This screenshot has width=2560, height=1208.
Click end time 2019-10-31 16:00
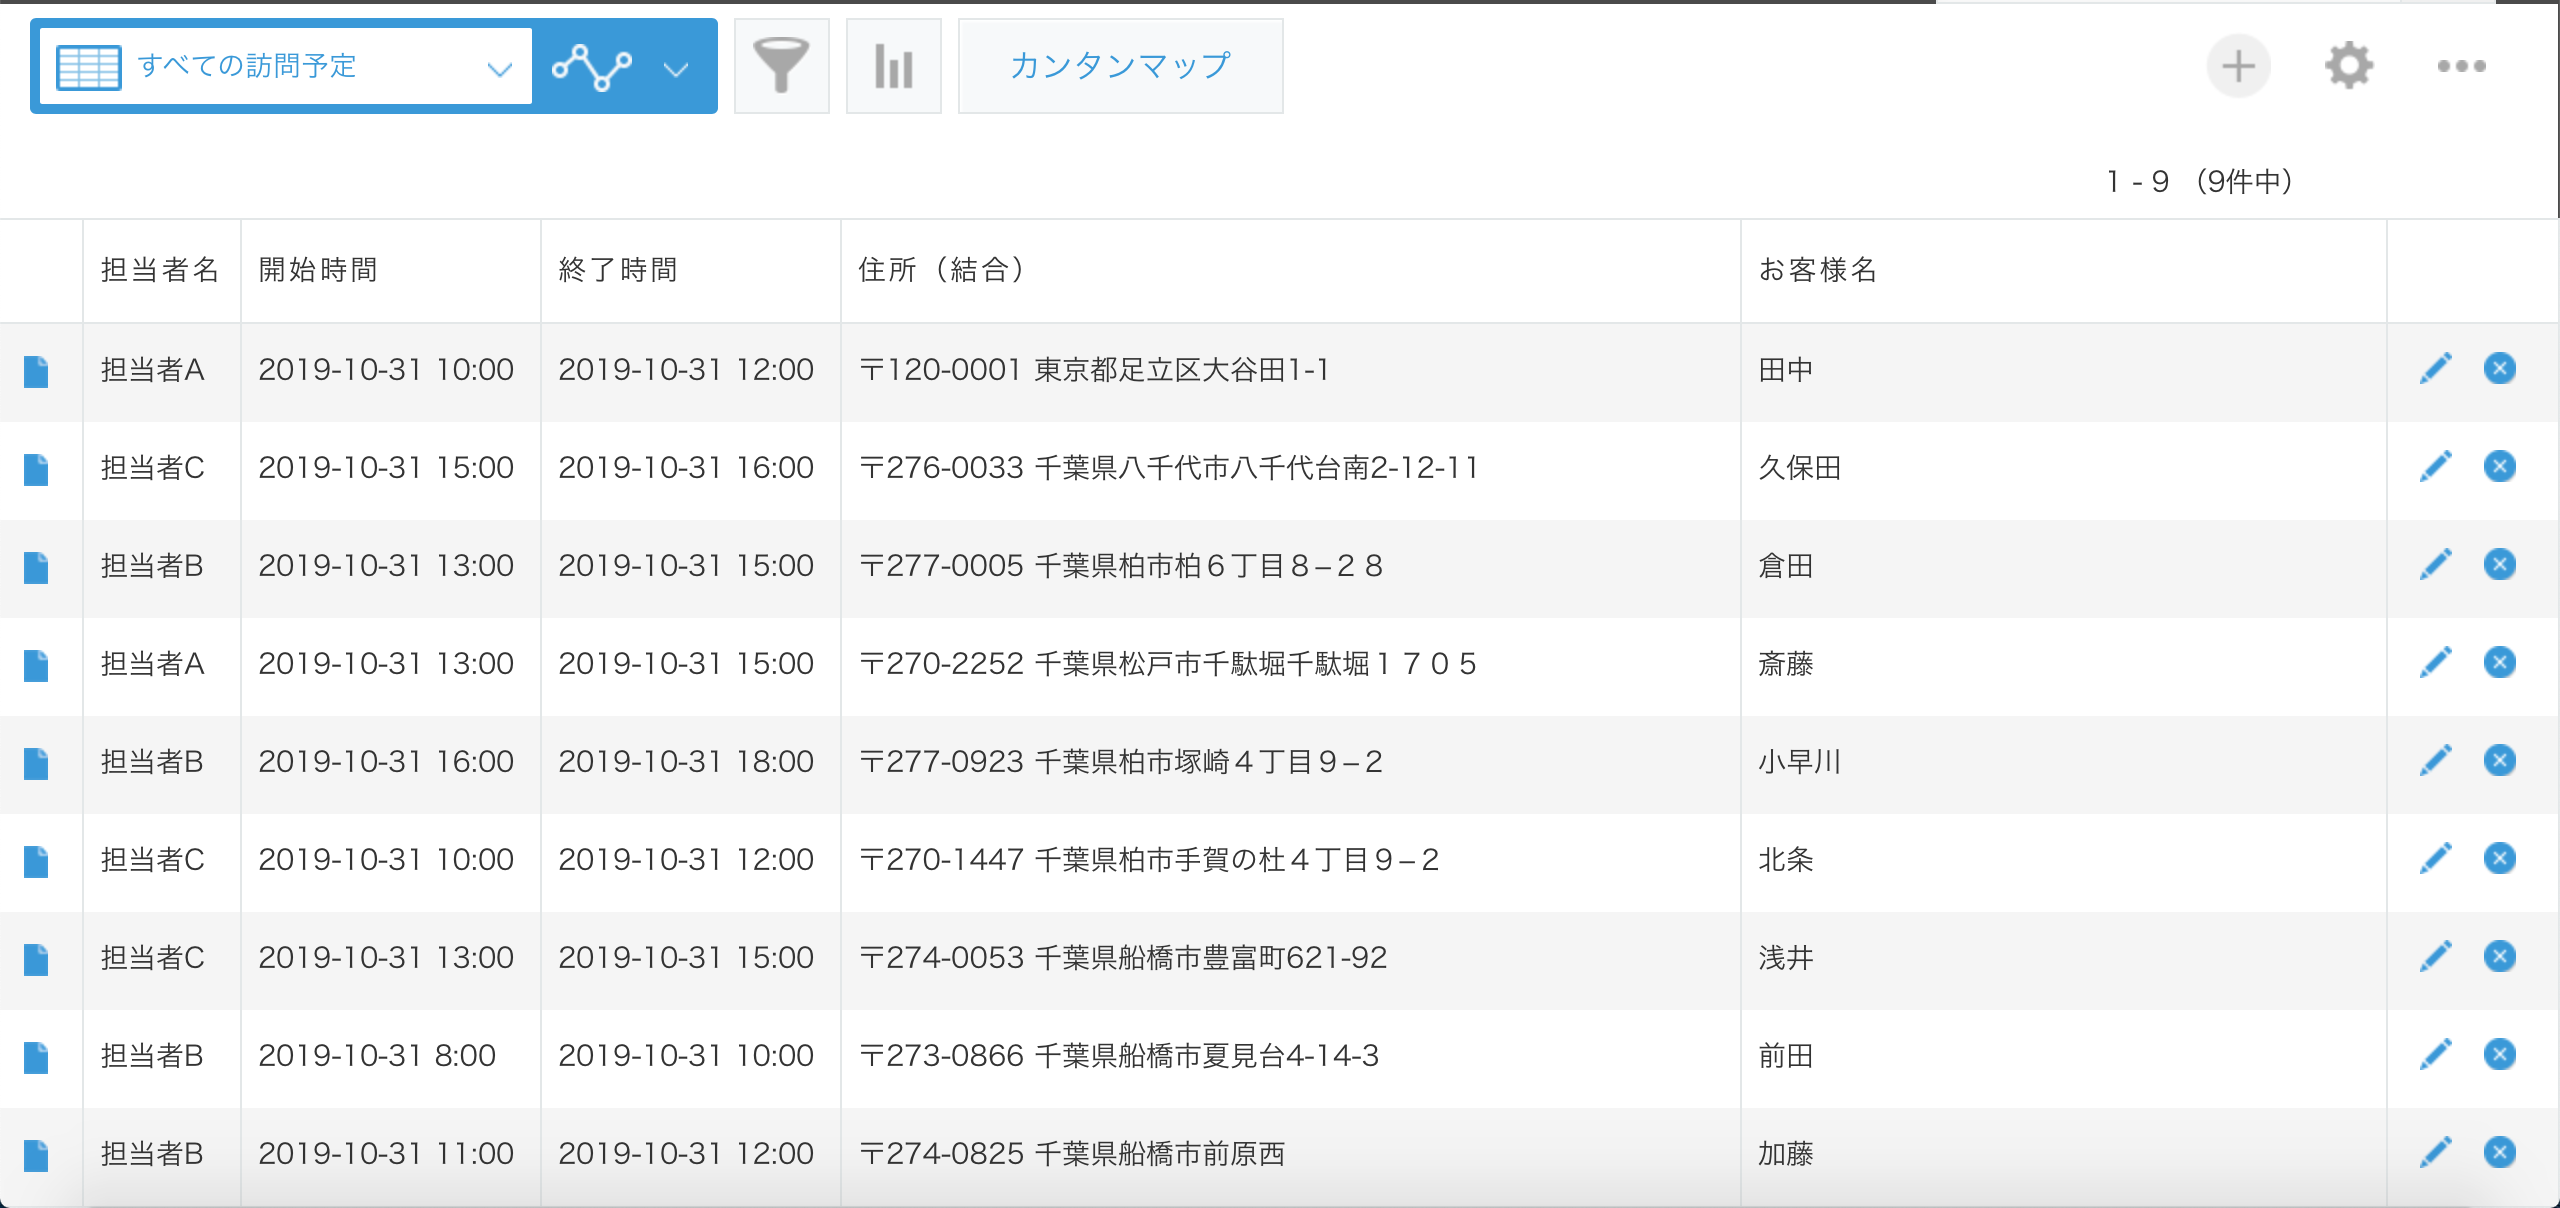tap(686, 468)
